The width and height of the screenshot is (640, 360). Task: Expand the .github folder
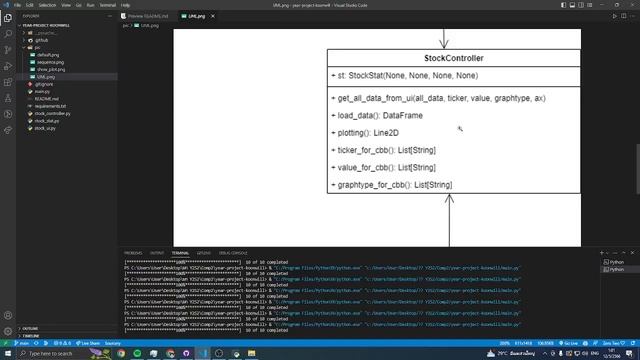coord(67,40)
